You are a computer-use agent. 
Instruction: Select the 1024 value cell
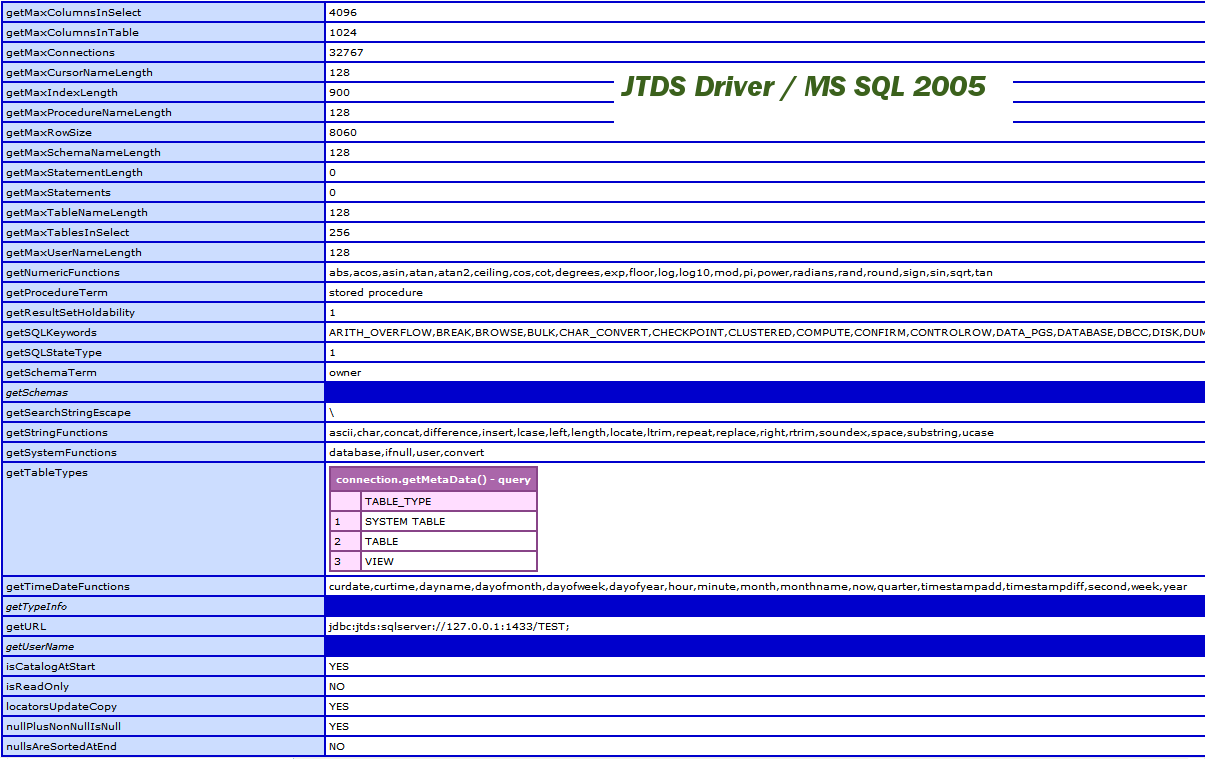coord(342,33)
